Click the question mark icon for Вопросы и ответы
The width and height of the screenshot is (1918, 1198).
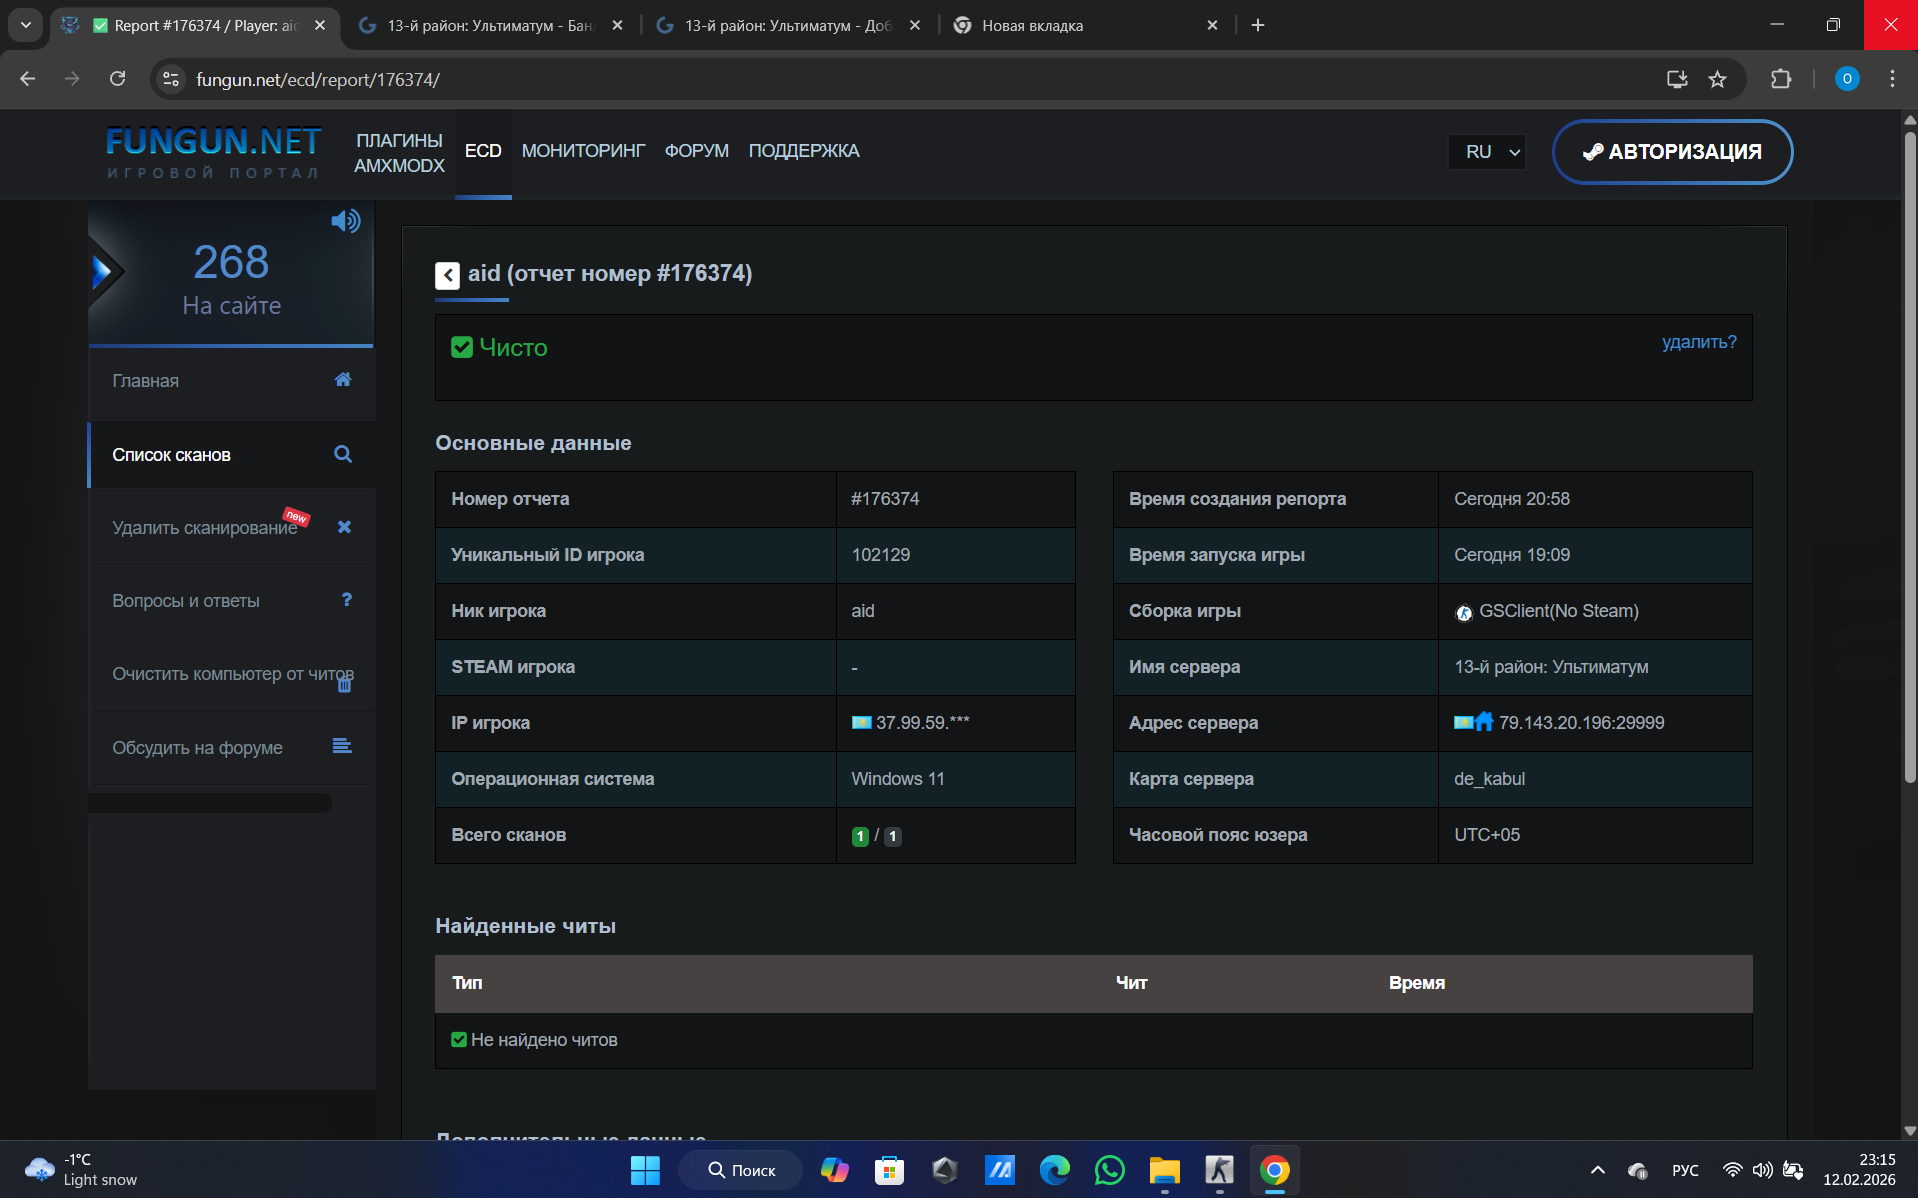(x=346, y=600)
